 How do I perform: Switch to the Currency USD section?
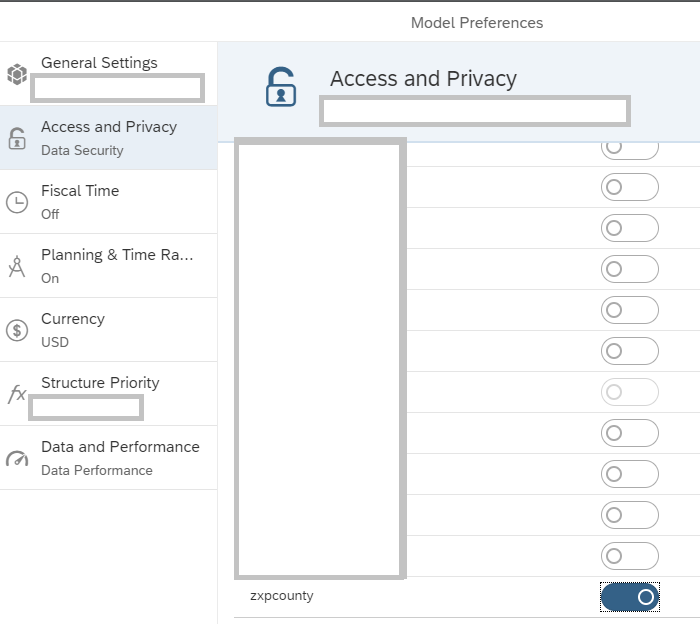tap(73, 319)
